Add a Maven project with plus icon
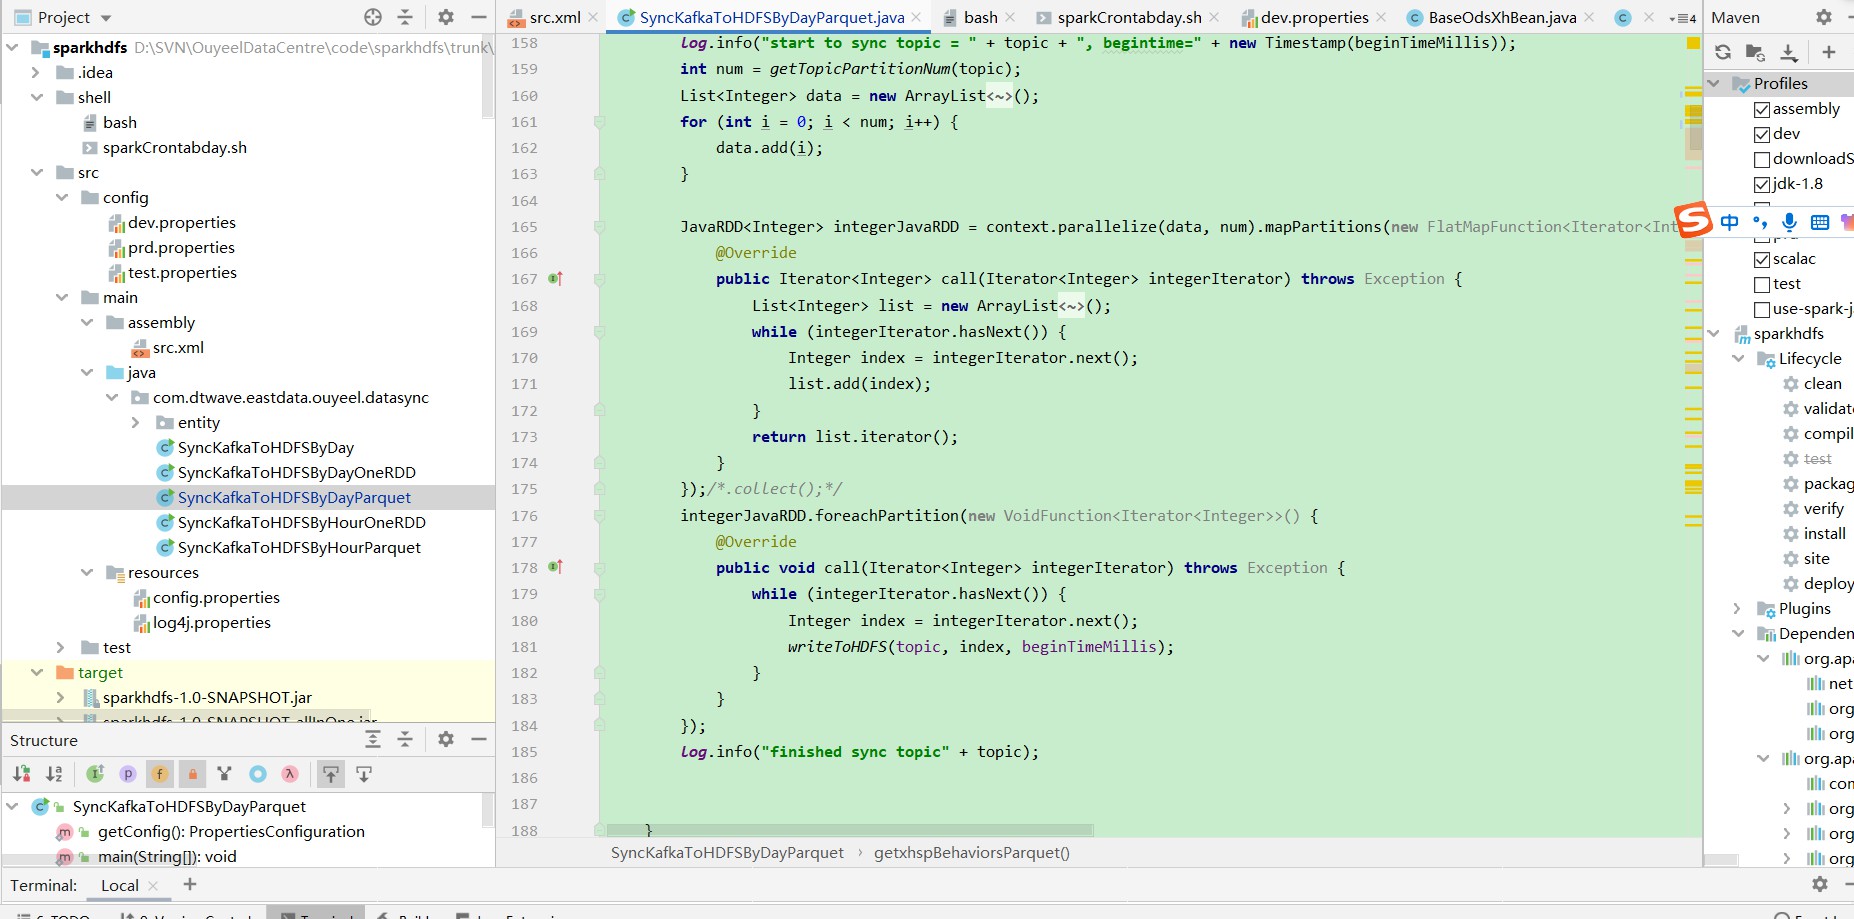 [x=1829, y=52]
